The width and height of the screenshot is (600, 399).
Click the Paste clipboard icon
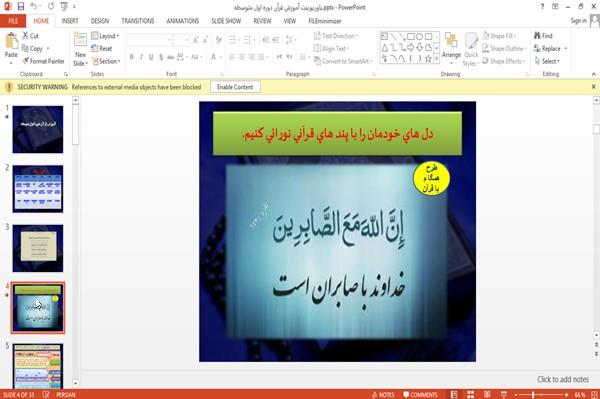coord(11,41)
